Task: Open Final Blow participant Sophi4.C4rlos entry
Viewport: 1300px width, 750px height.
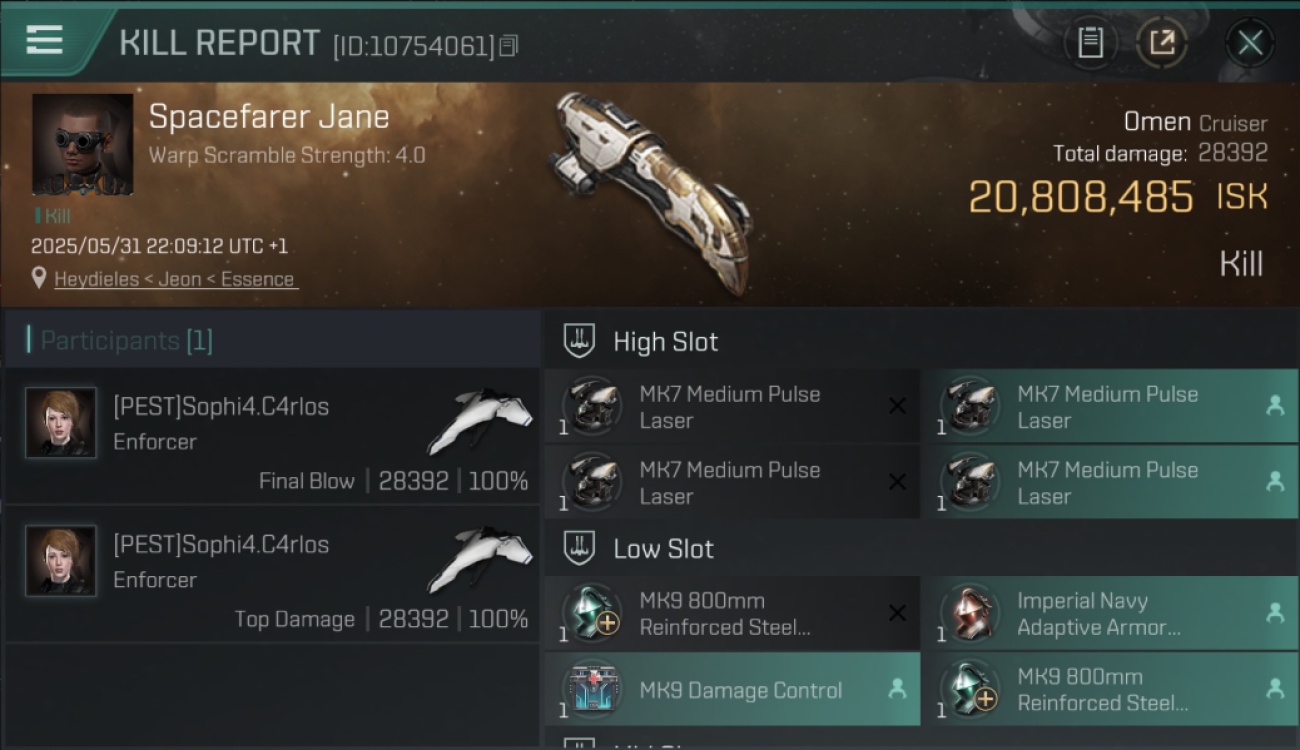Action: [x=272, y=437]
